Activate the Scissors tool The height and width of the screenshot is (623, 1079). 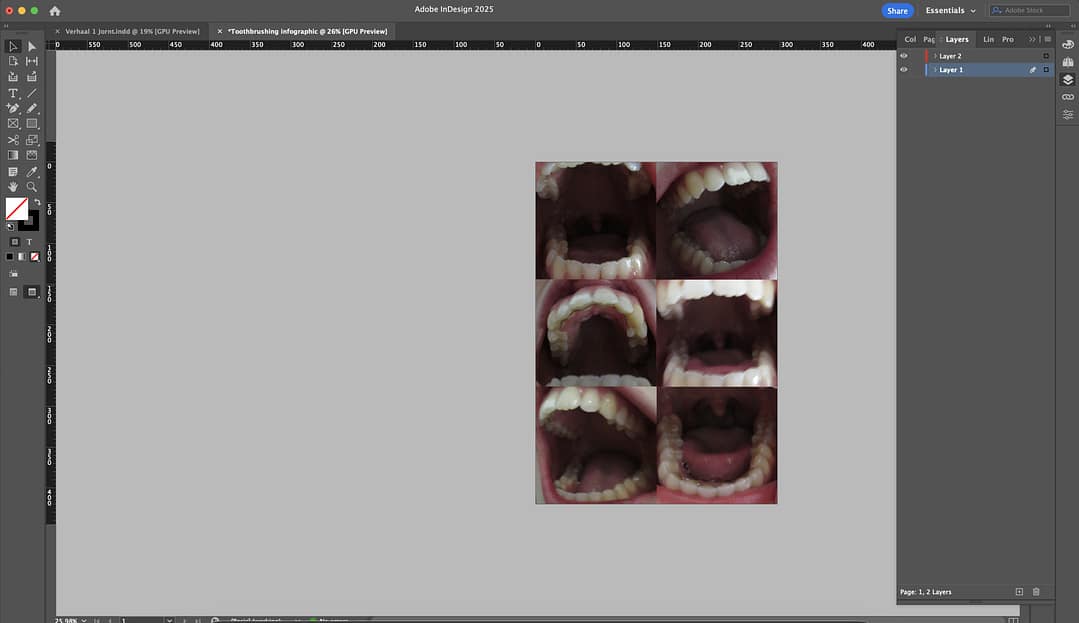click(x=13, y=140)
